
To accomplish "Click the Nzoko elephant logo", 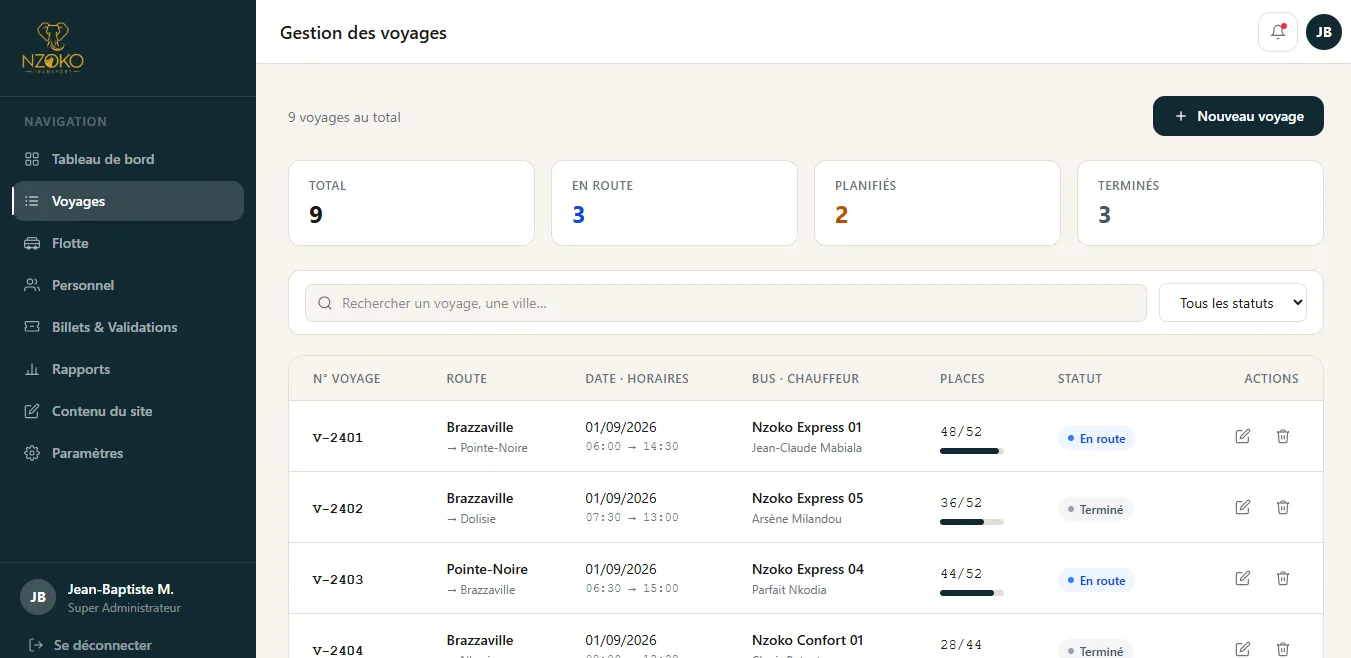I will 53,48.
